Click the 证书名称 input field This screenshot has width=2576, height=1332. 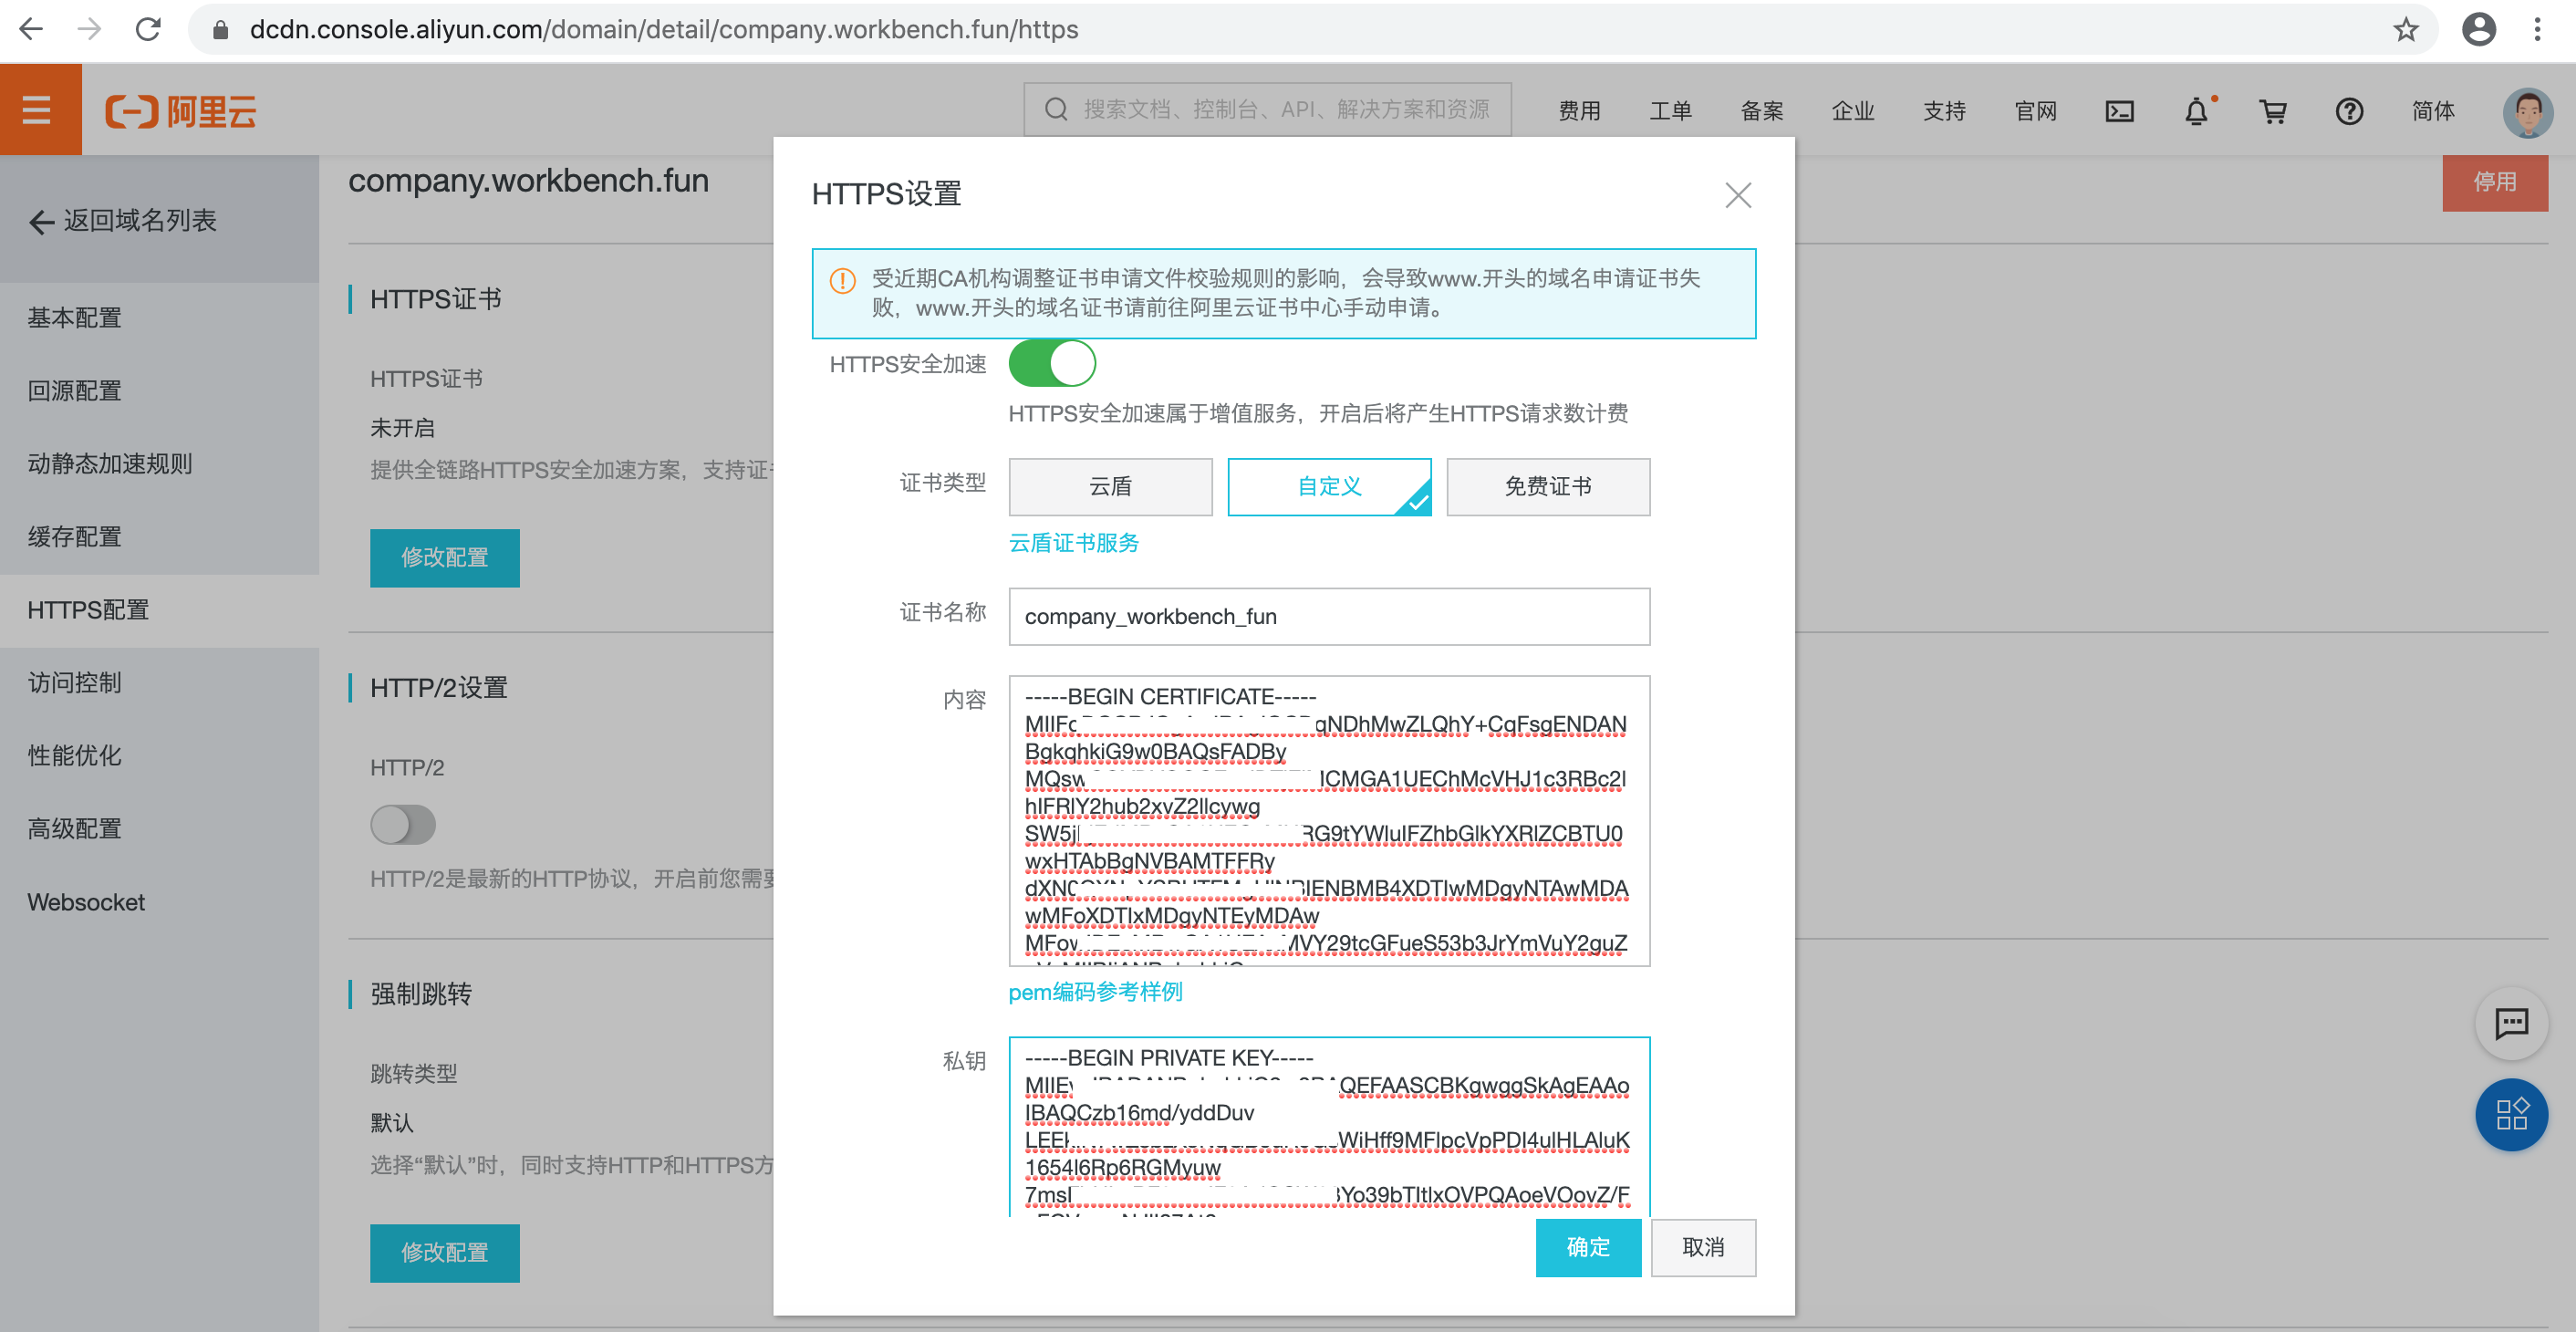click(x=1329, y=617)
